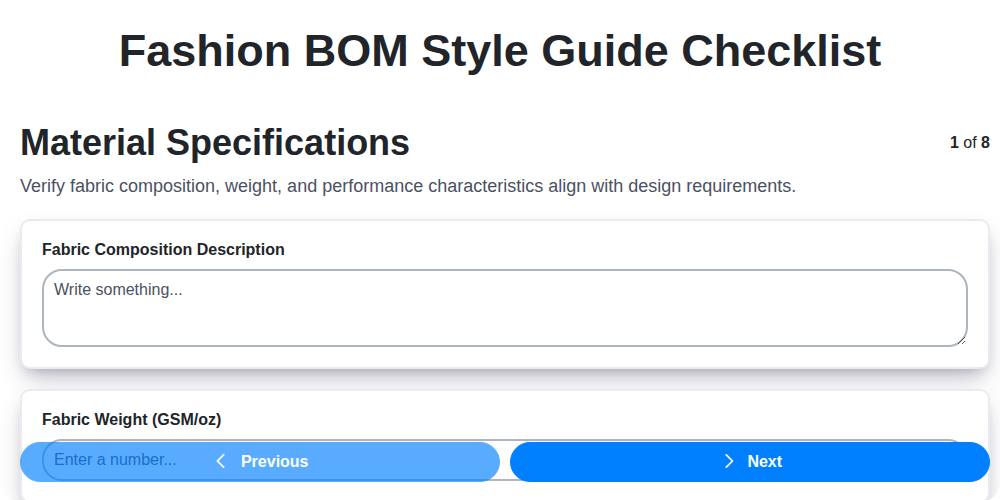Grab the textarea resize handle corner

pos(962,341)
